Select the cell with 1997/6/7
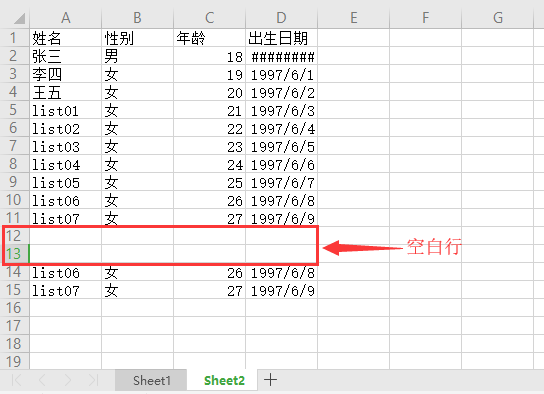 coord(281,182)
